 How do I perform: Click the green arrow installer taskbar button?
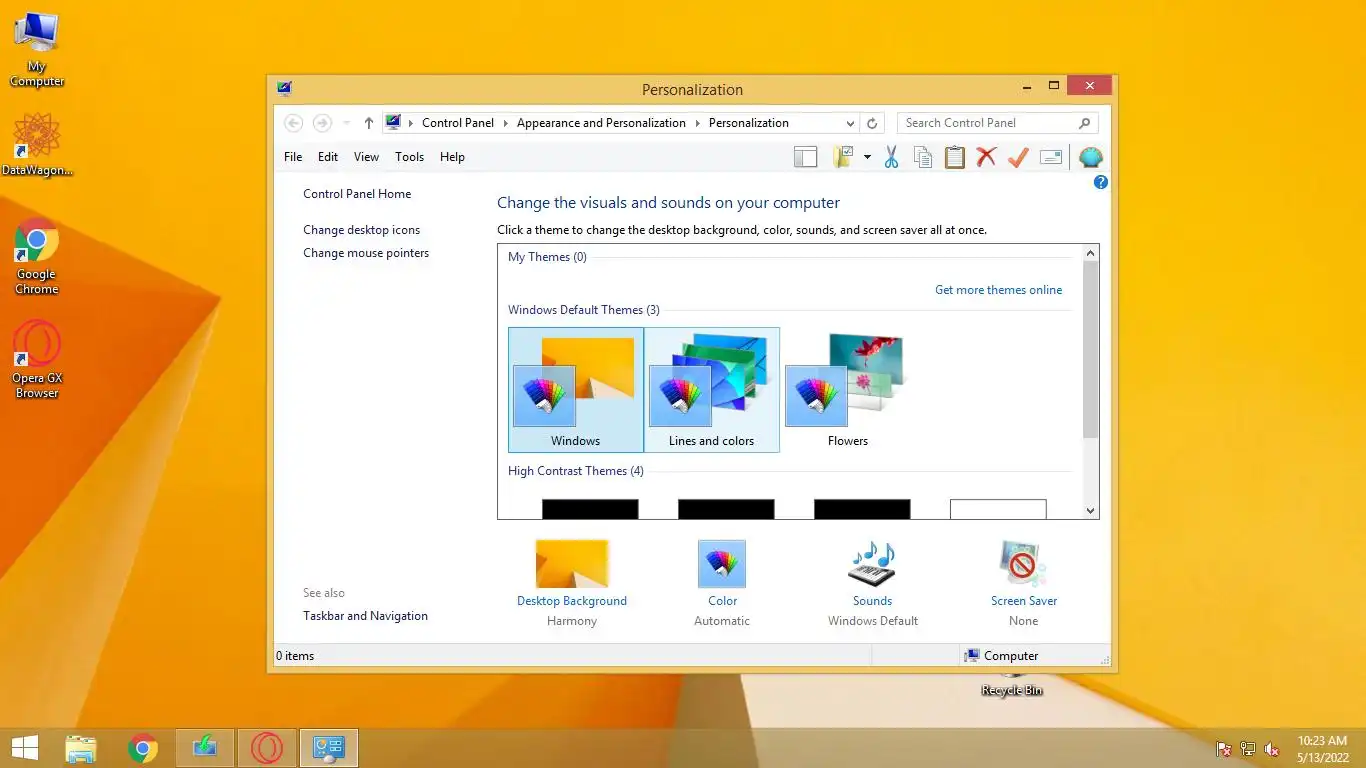pyautogui.click(x=205, y=748)
